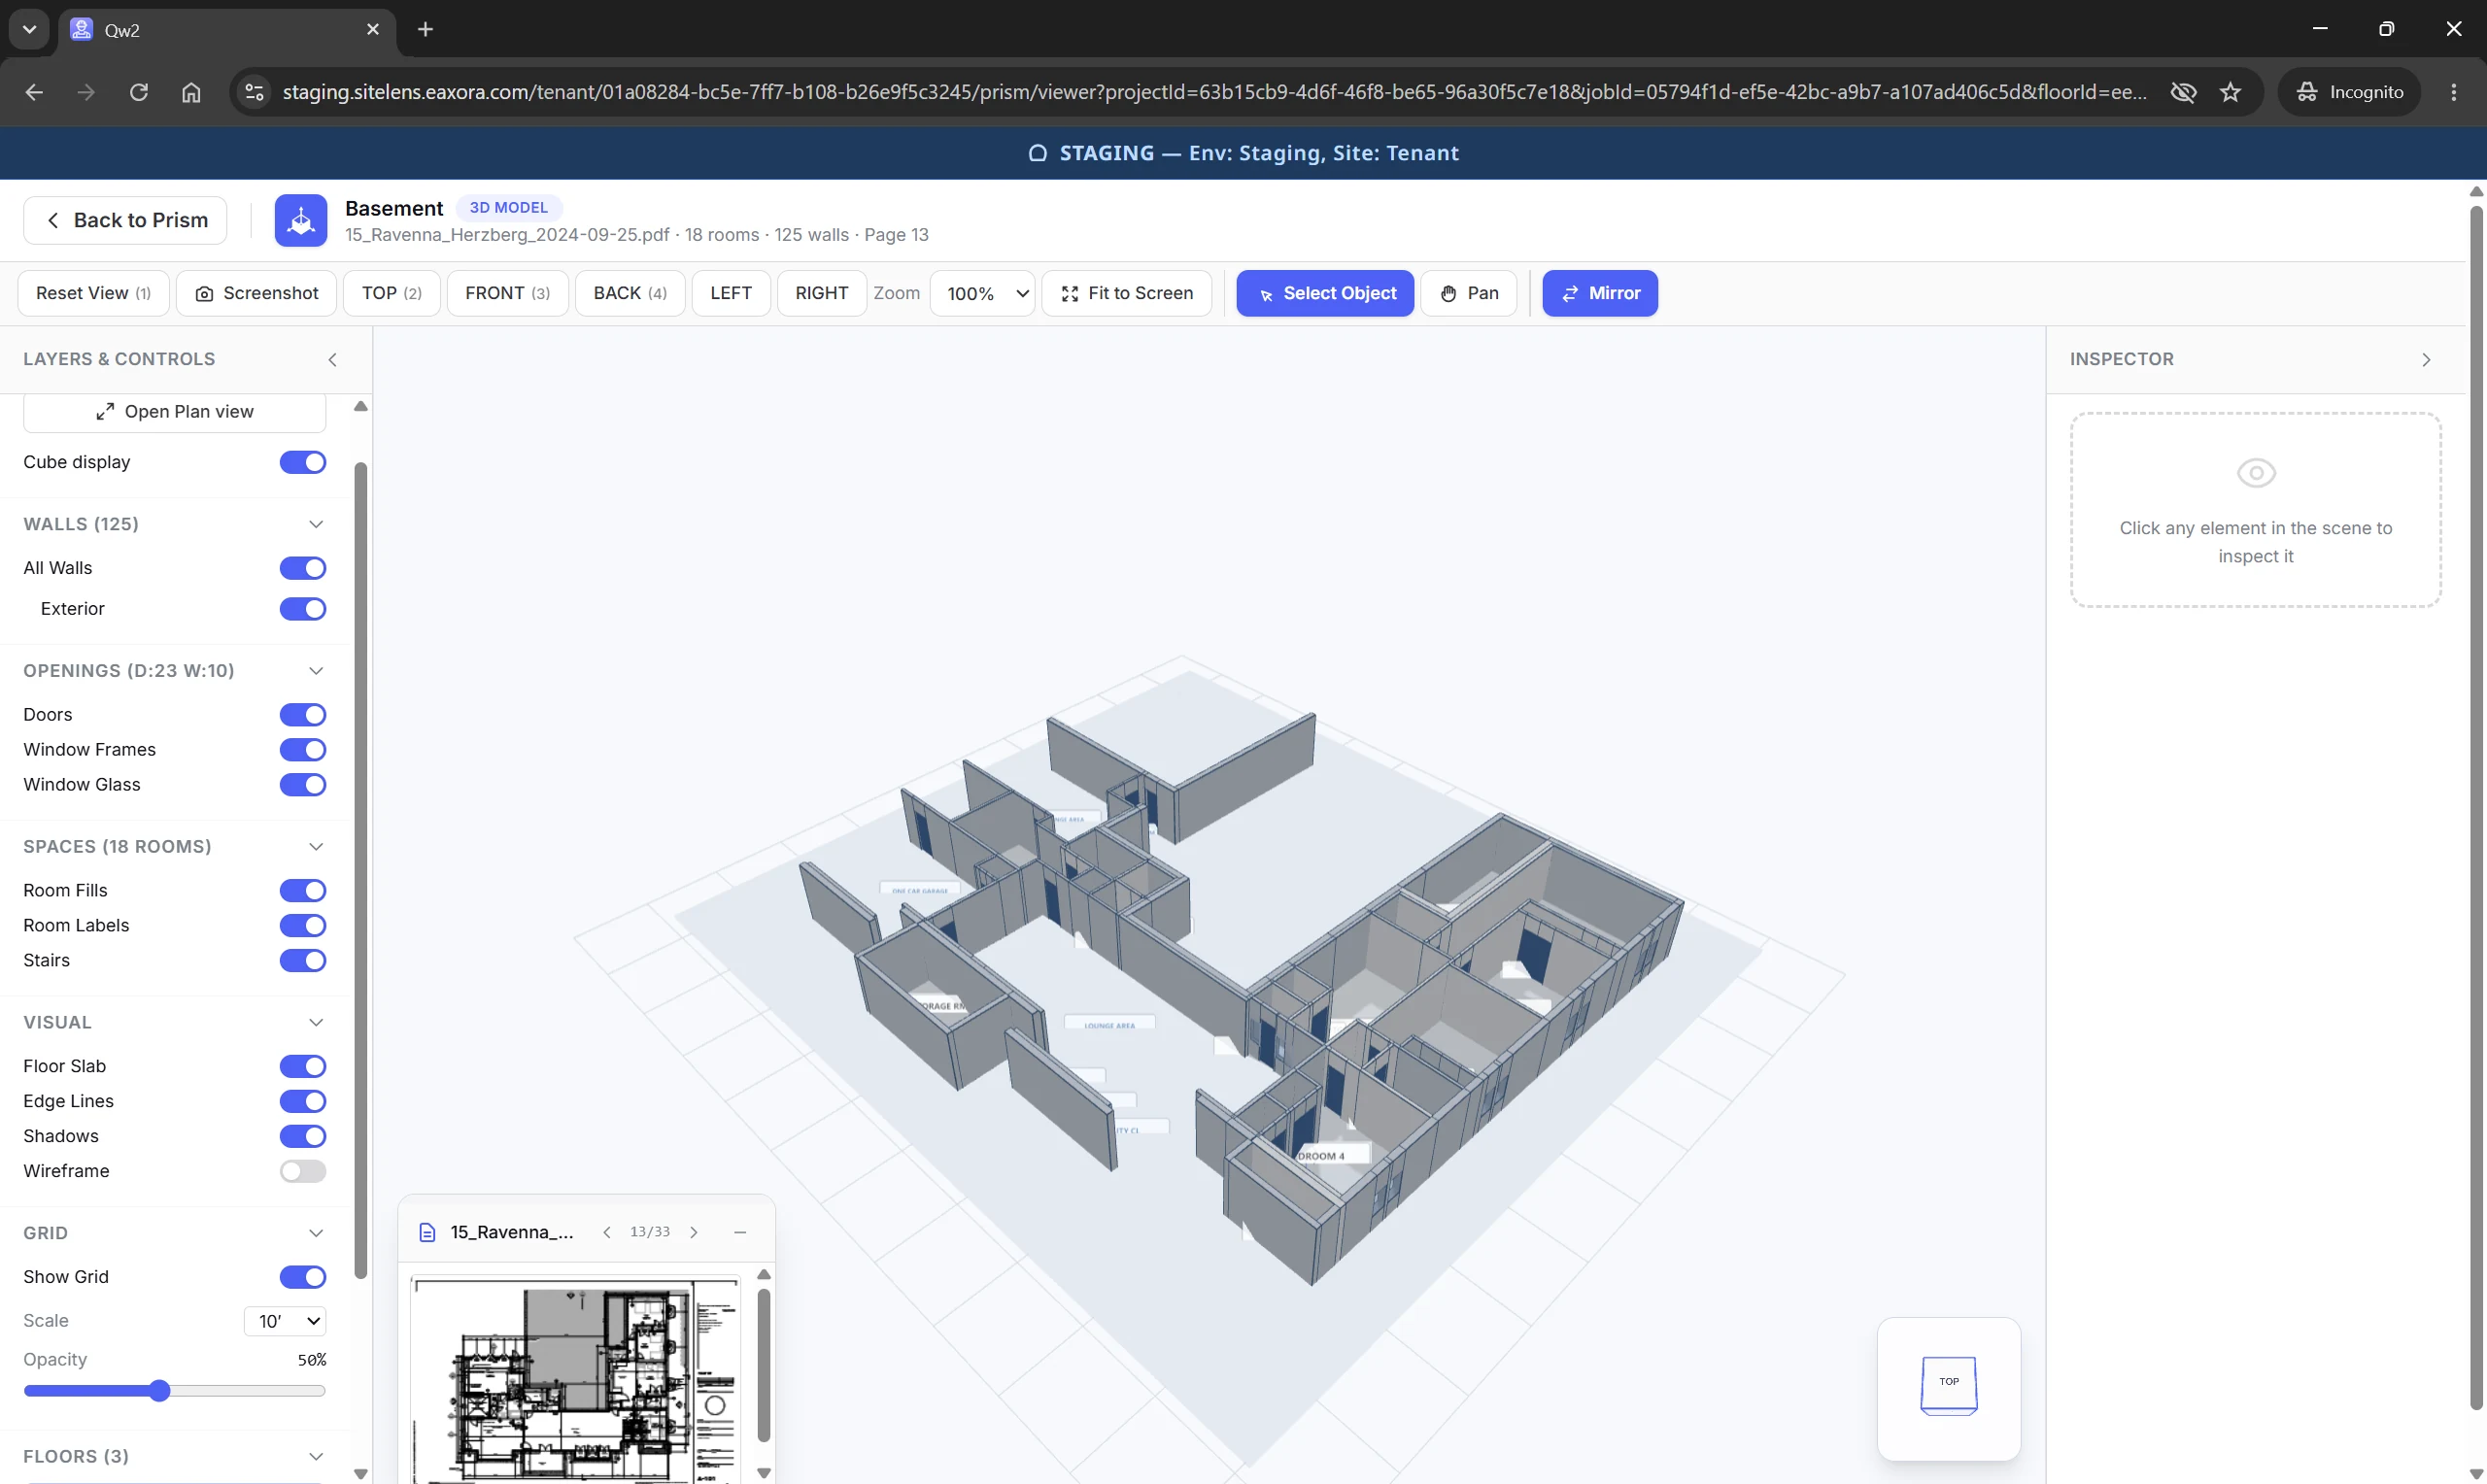2487x1484 pixels.
Task: Click the floor plan thumbnail preview
Action: (x=575, y=1380)
